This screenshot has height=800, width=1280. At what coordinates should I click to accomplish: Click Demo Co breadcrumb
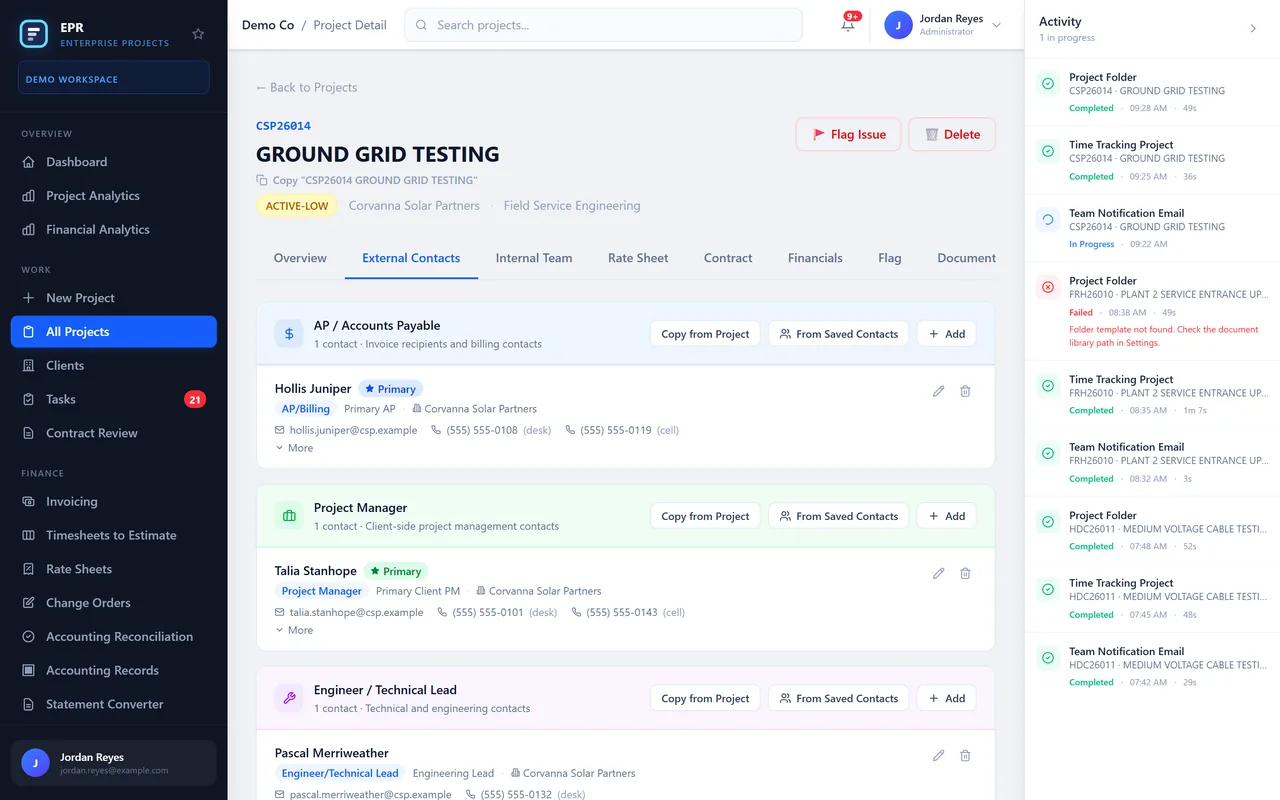pyautogui.click(x=268, y=25)
